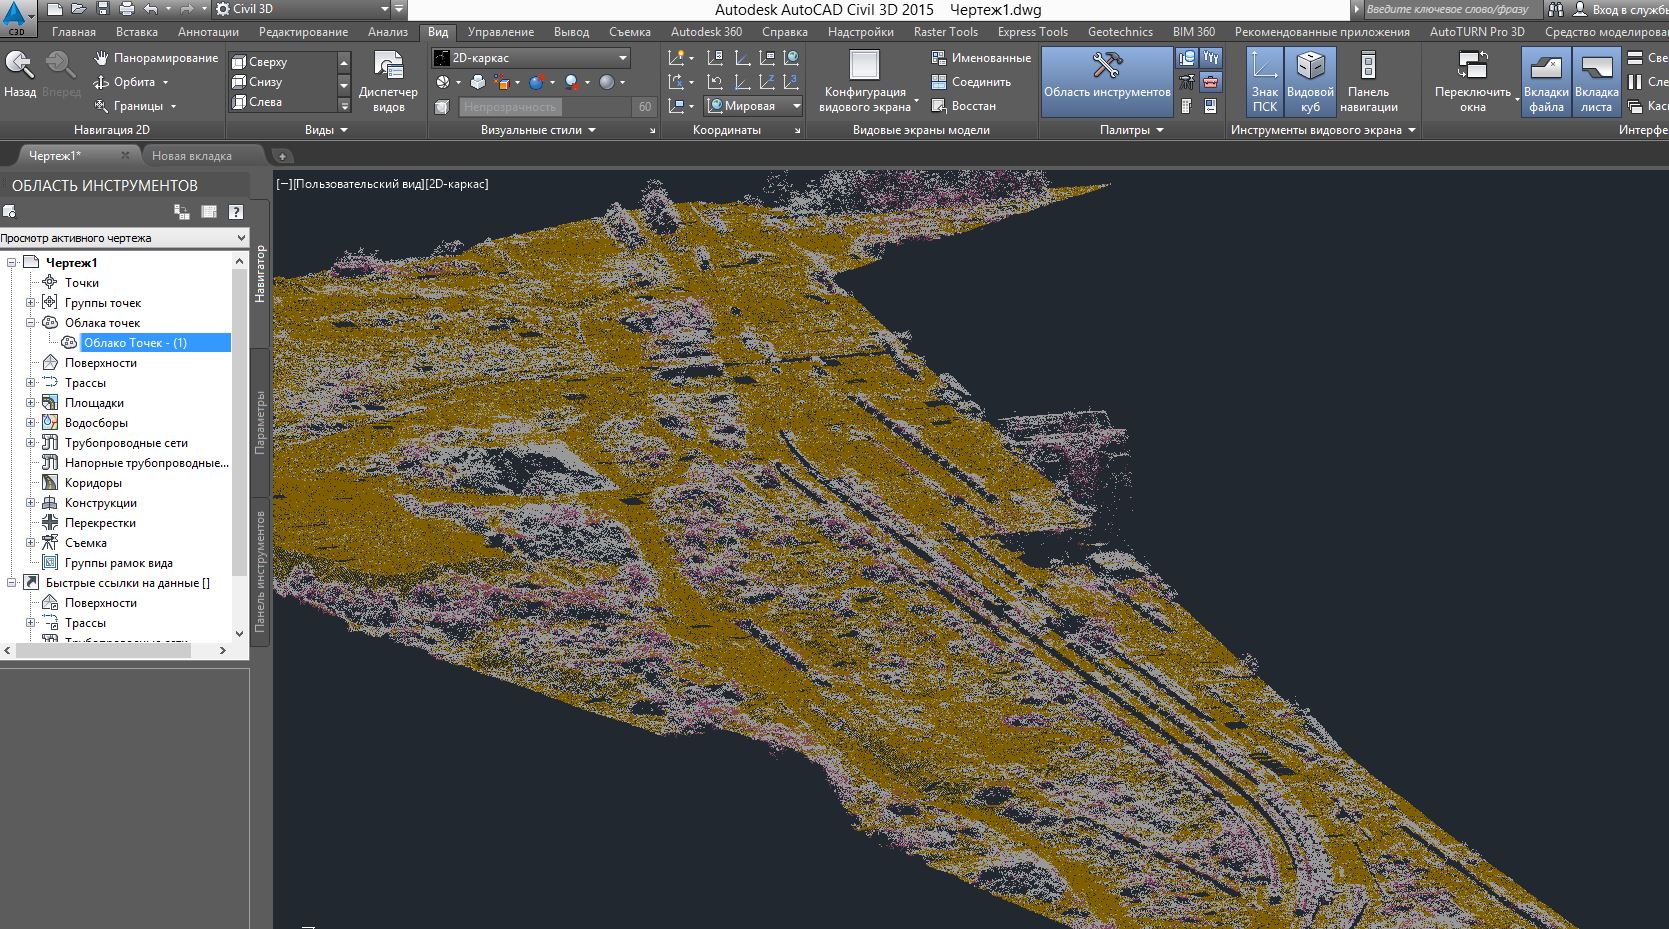The image size is (1669, 929).
Task: Expand the Группы точек tree node
Action: [31, 302]
